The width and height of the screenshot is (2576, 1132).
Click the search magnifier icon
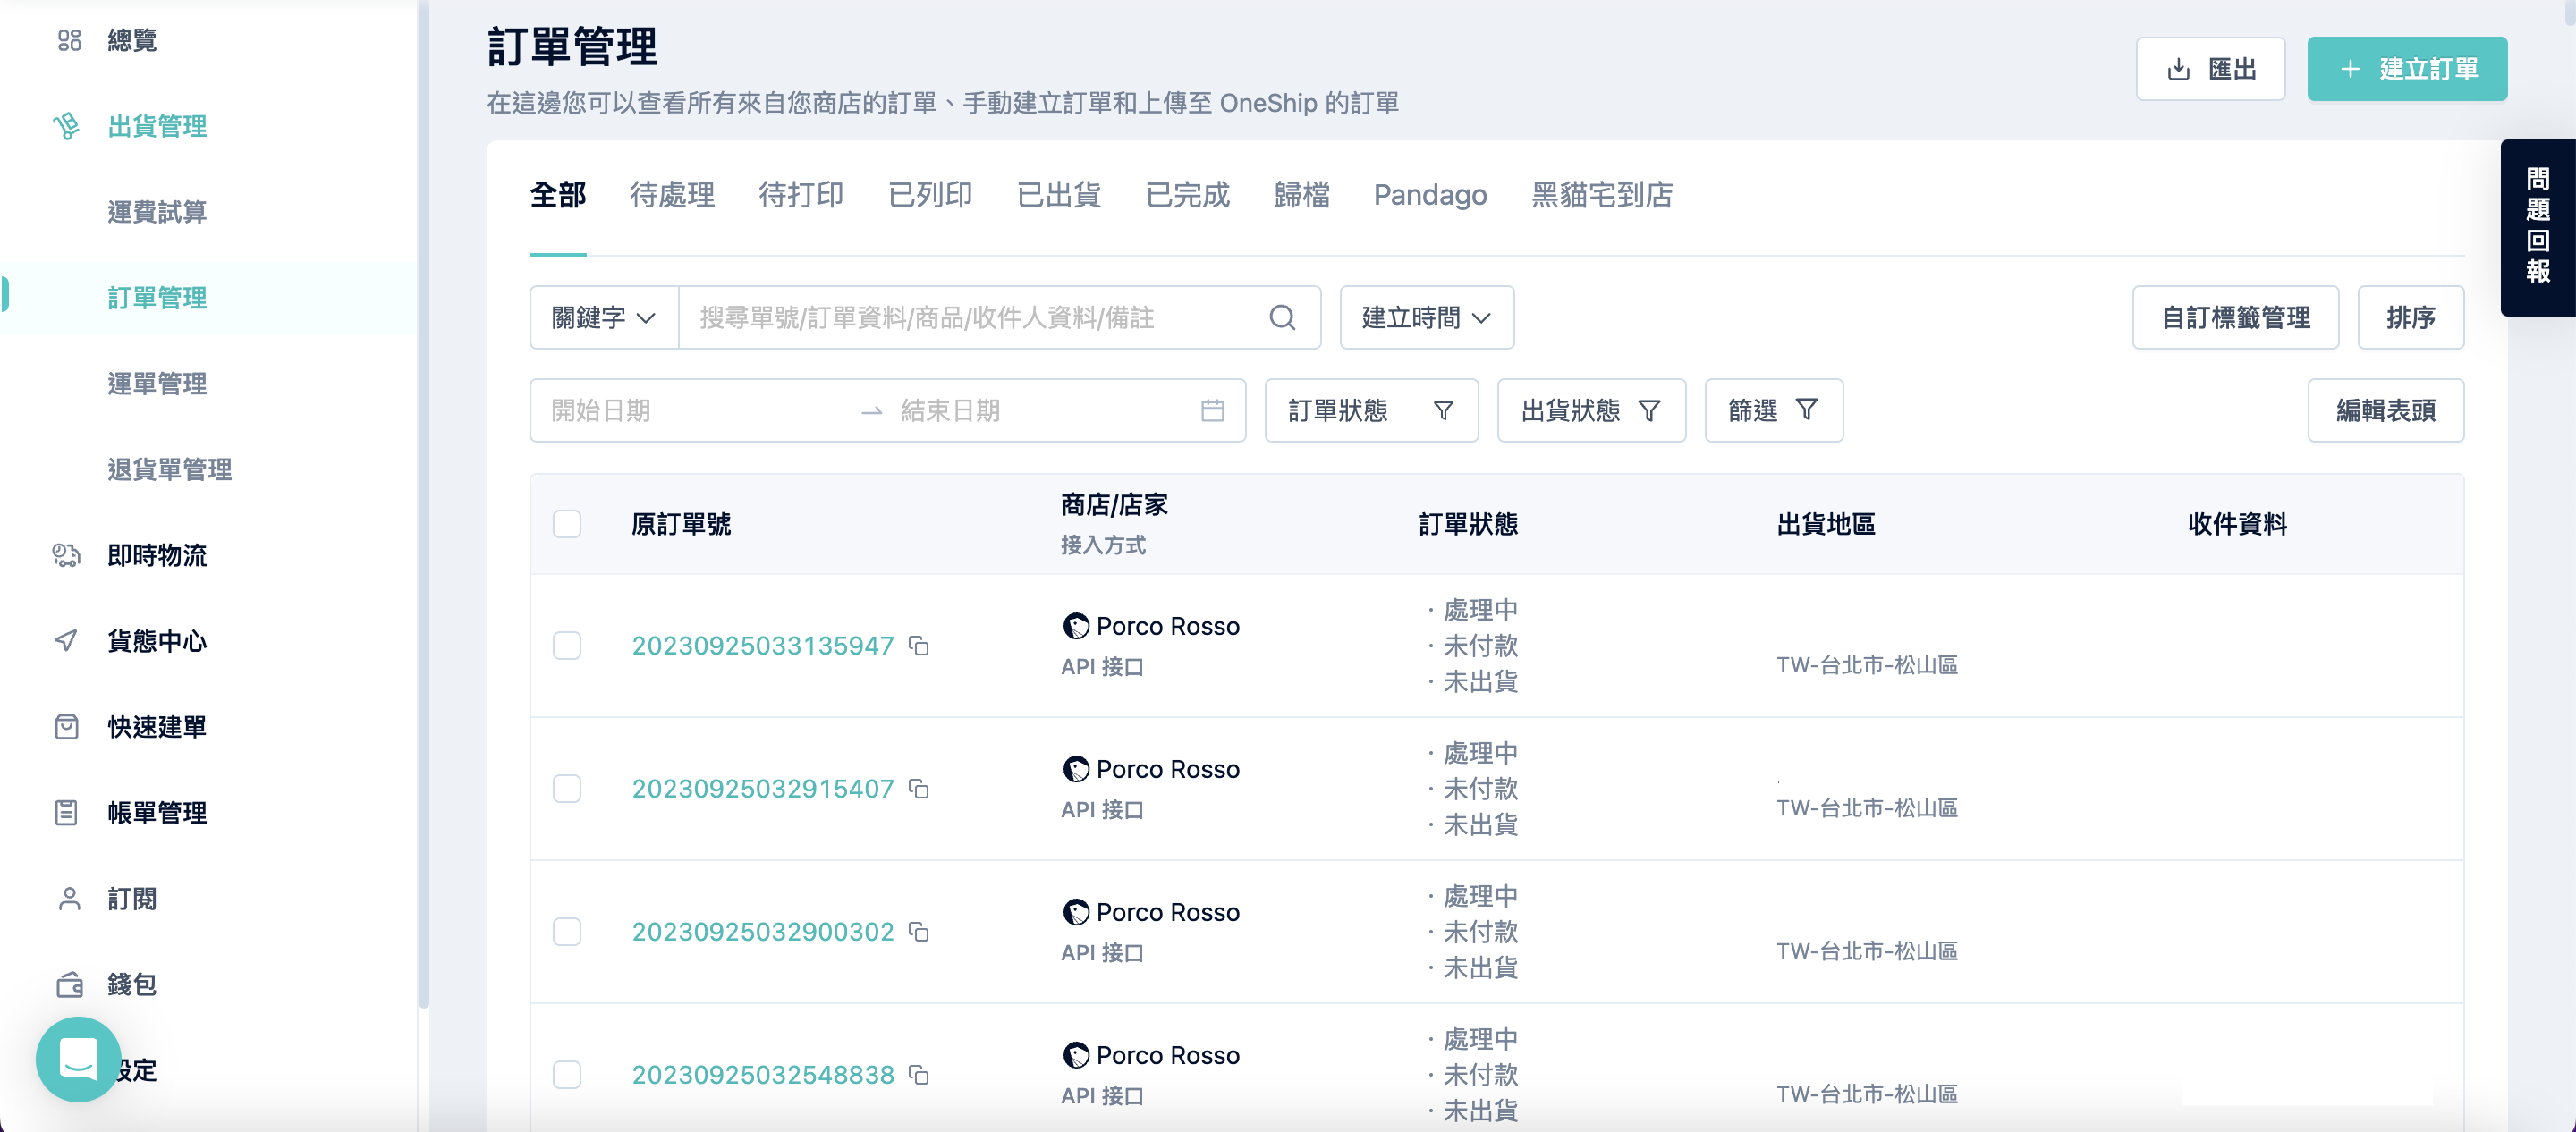1282,318
